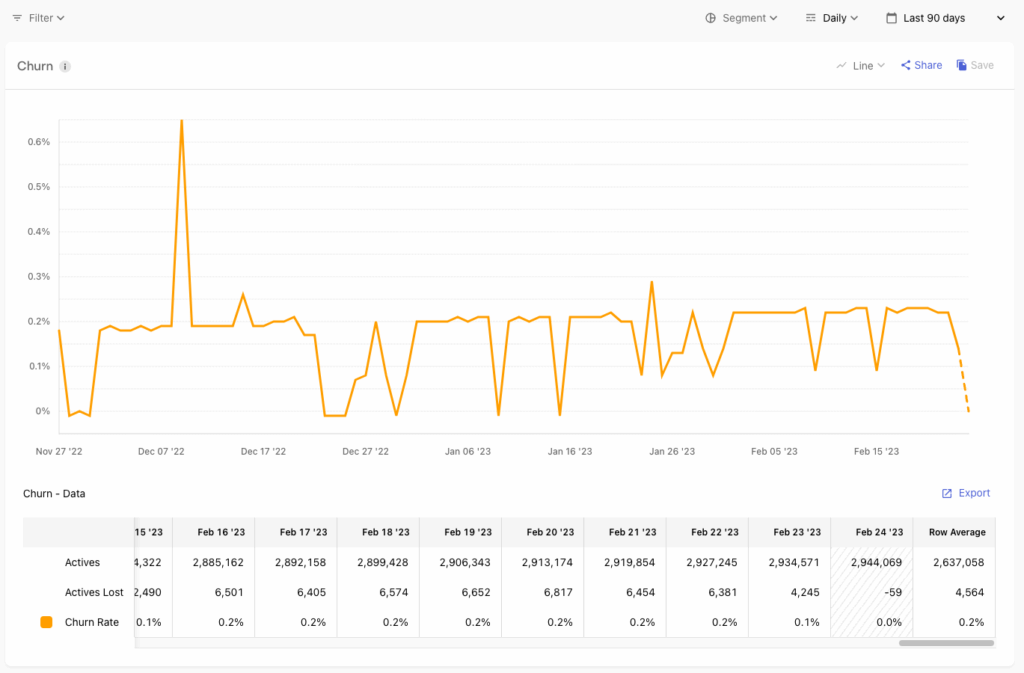Viewport: 1024px width, 673px height.
Task: Click the Filter funnel icon
Action: coord(16,17)
